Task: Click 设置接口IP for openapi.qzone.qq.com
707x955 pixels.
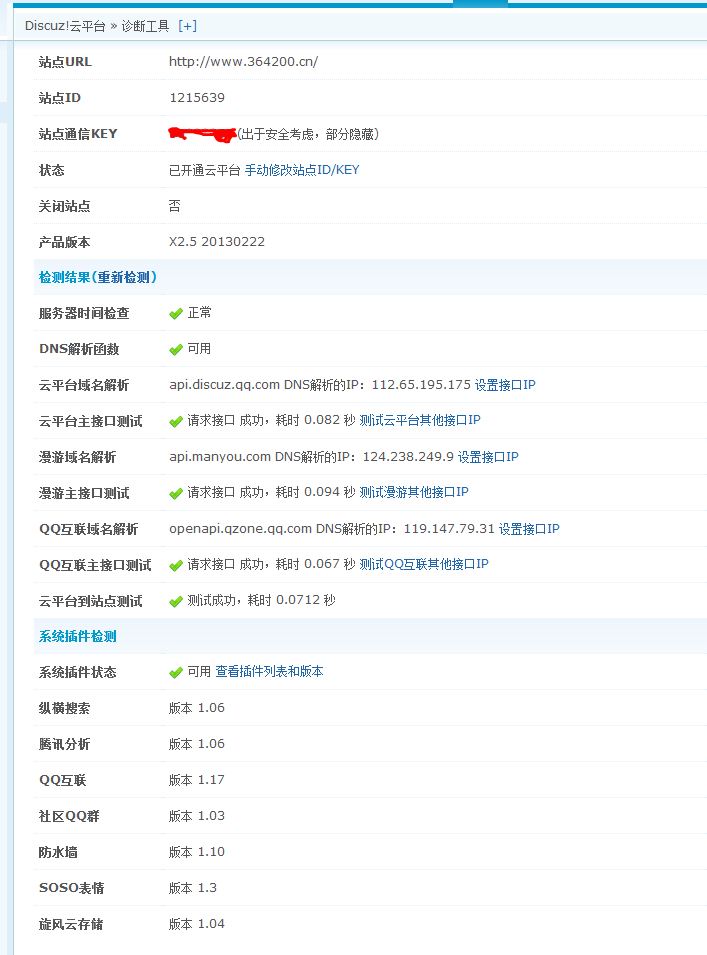Action: point(529,529)
